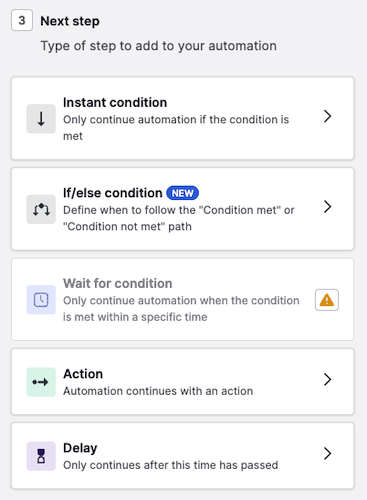This screenshot has width=367, height=500.
Task: Click the orange warning triangle icon
Action: 327,300
